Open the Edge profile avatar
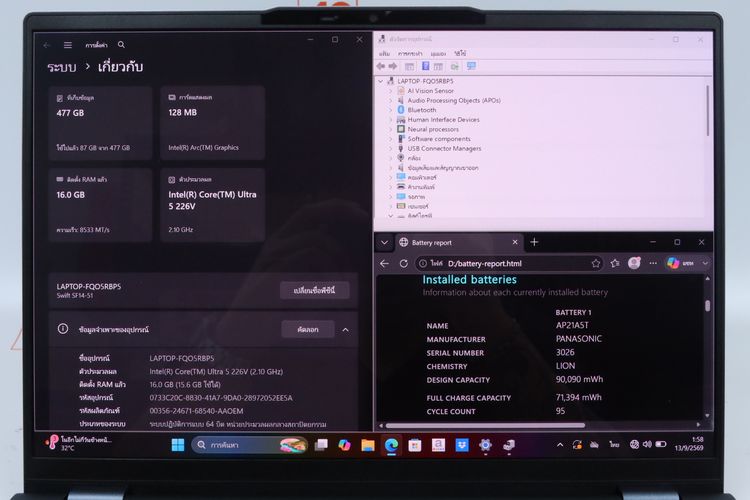This screenshot has height=500, width=750. [634, 263]
